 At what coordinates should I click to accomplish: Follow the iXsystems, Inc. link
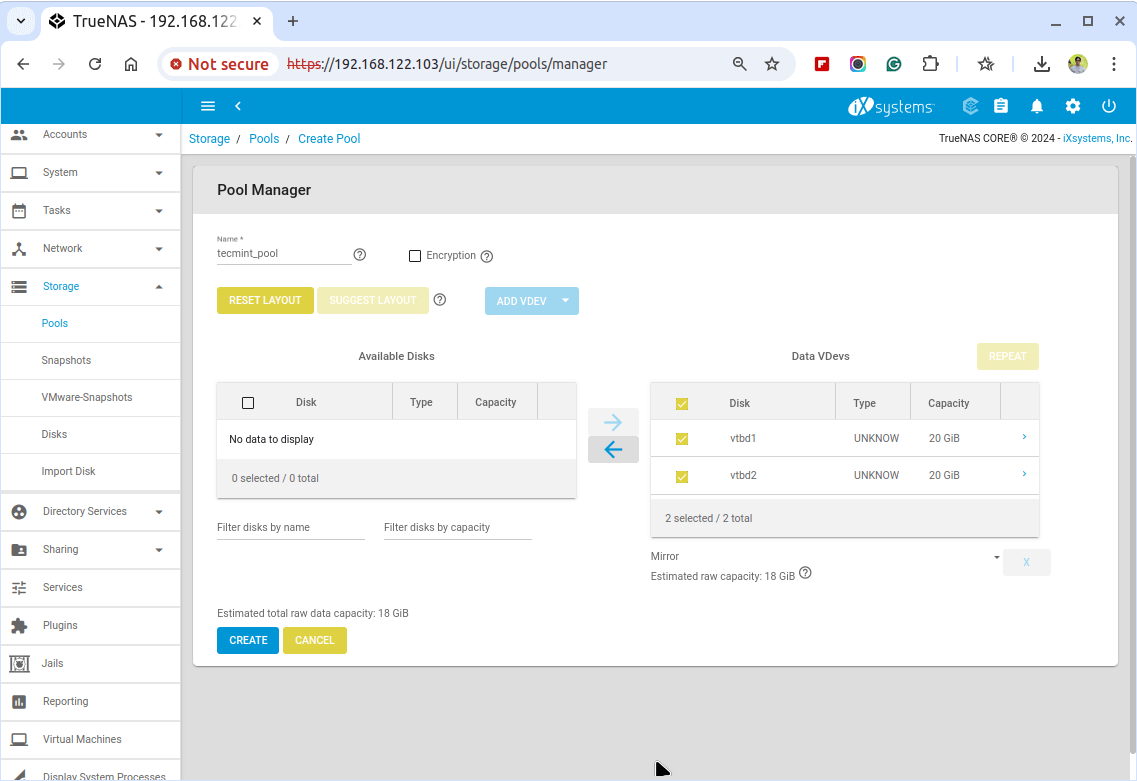pos(1097,139)
